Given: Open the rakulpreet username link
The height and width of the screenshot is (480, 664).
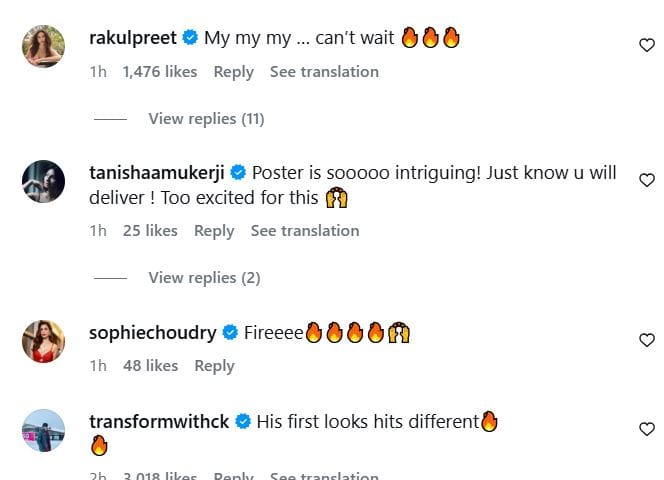Looking at the screenshot, I should (x=132, y=38).
